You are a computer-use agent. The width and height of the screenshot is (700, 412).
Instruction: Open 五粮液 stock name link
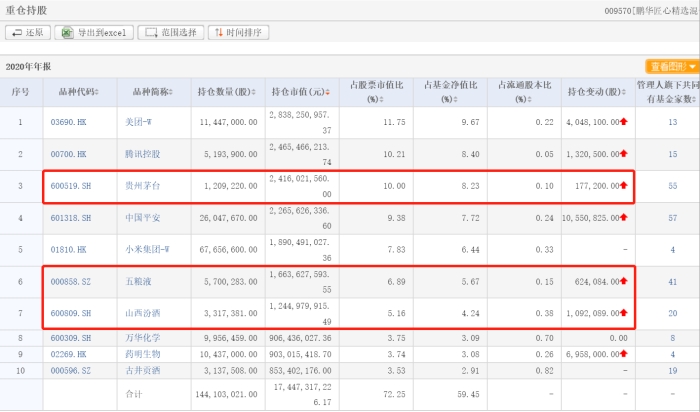[138, 282]
